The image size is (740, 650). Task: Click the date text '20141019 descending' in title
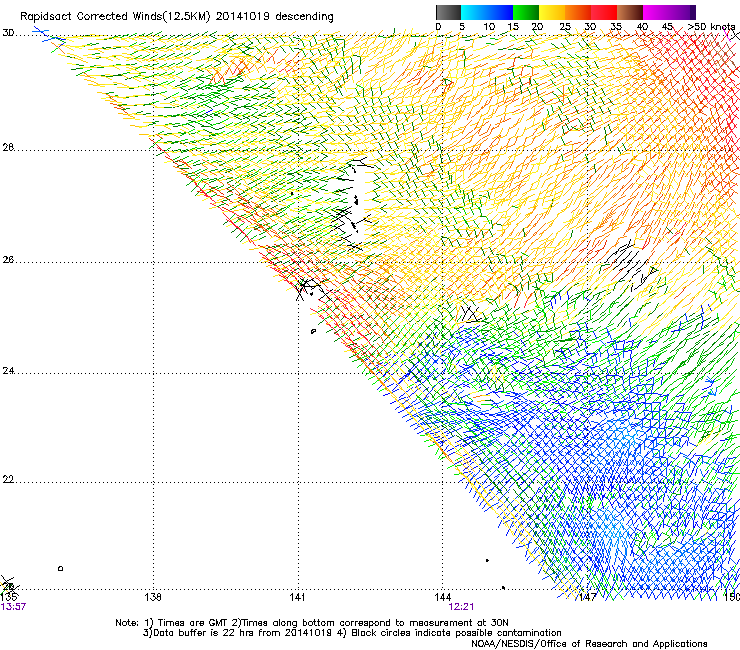point(275,17)
